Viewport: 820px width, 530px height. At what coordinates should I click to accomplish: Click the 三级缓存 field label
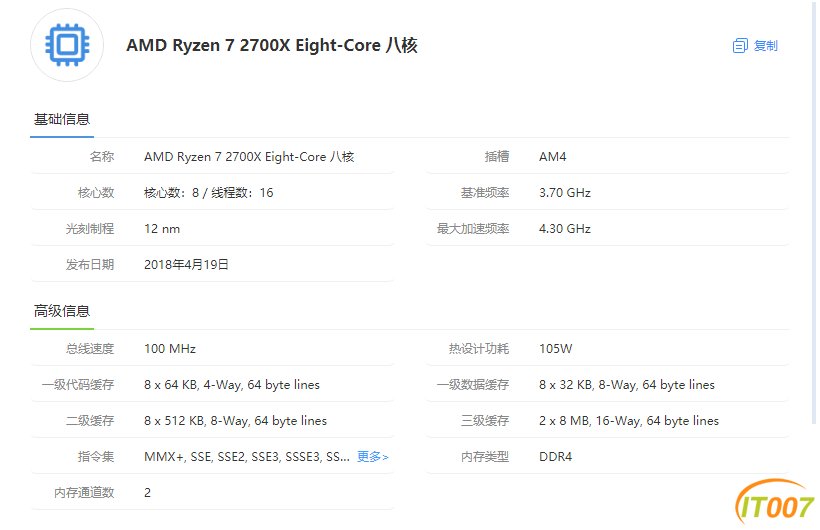pos(485,421)
